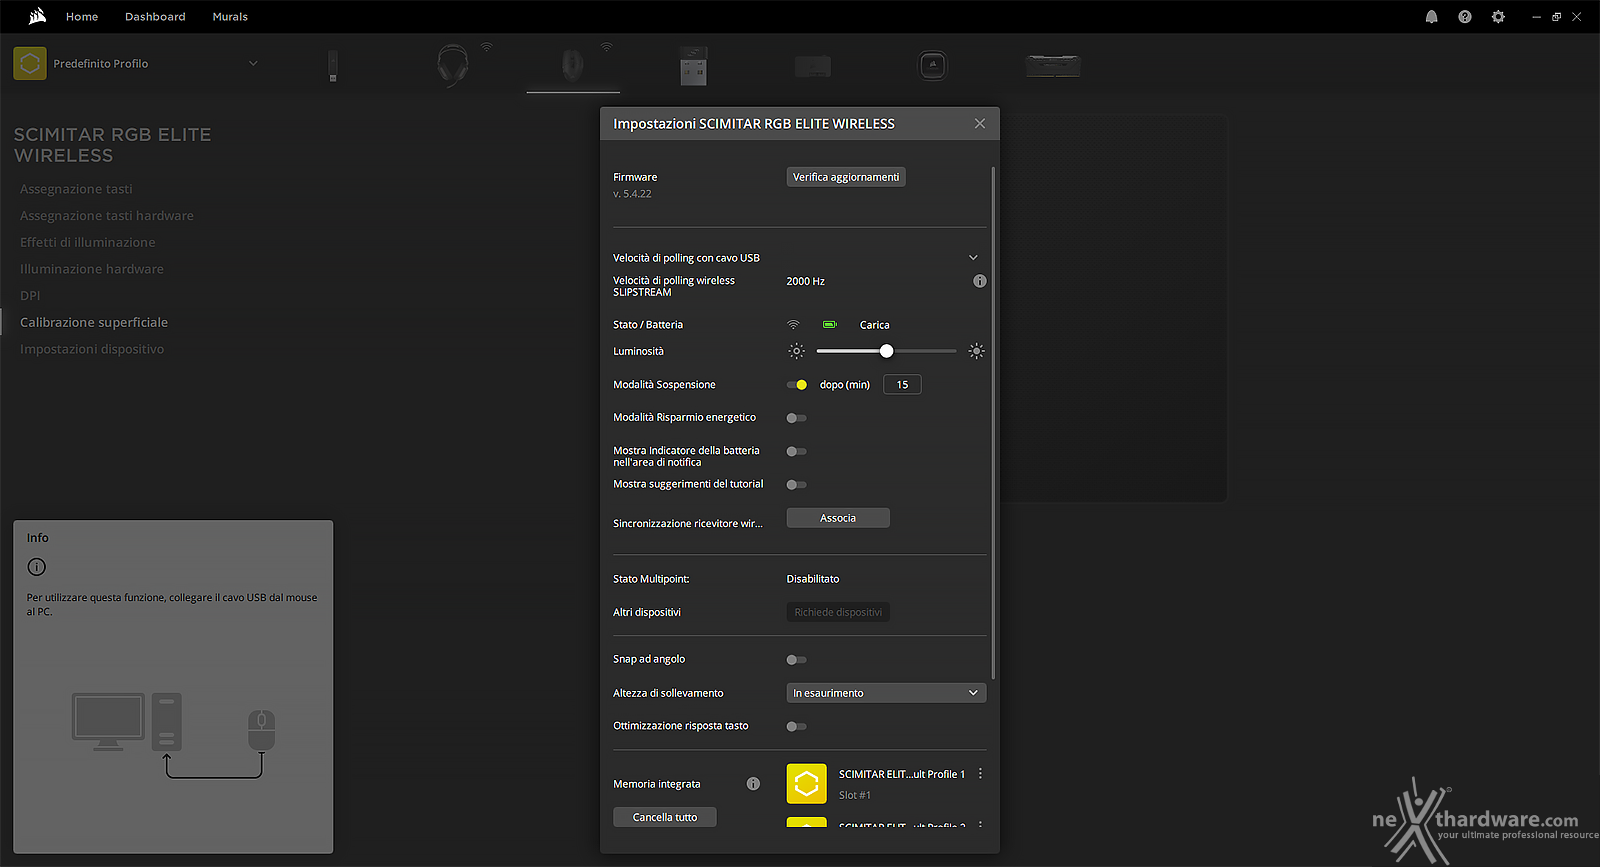Open Illuminazione hardware section

[x=92, y=269]
